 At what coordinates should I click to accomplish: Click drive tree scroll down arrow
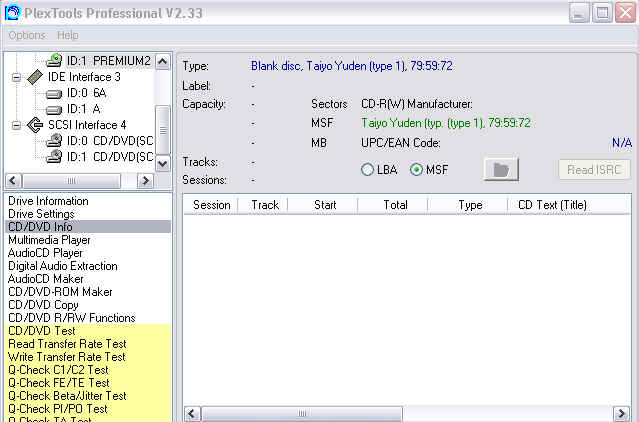pyautogui.click(x=163, y=164)
